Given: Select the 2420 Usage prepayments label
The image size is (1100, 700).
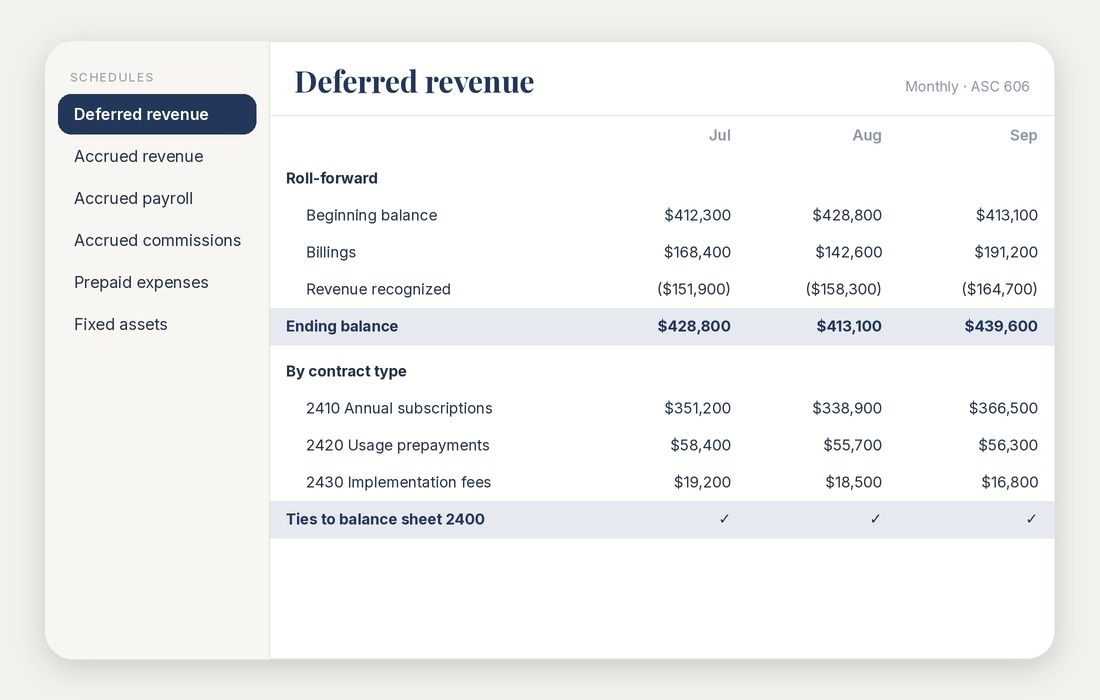Looking at the screenshot, I should tap(398, 445).
